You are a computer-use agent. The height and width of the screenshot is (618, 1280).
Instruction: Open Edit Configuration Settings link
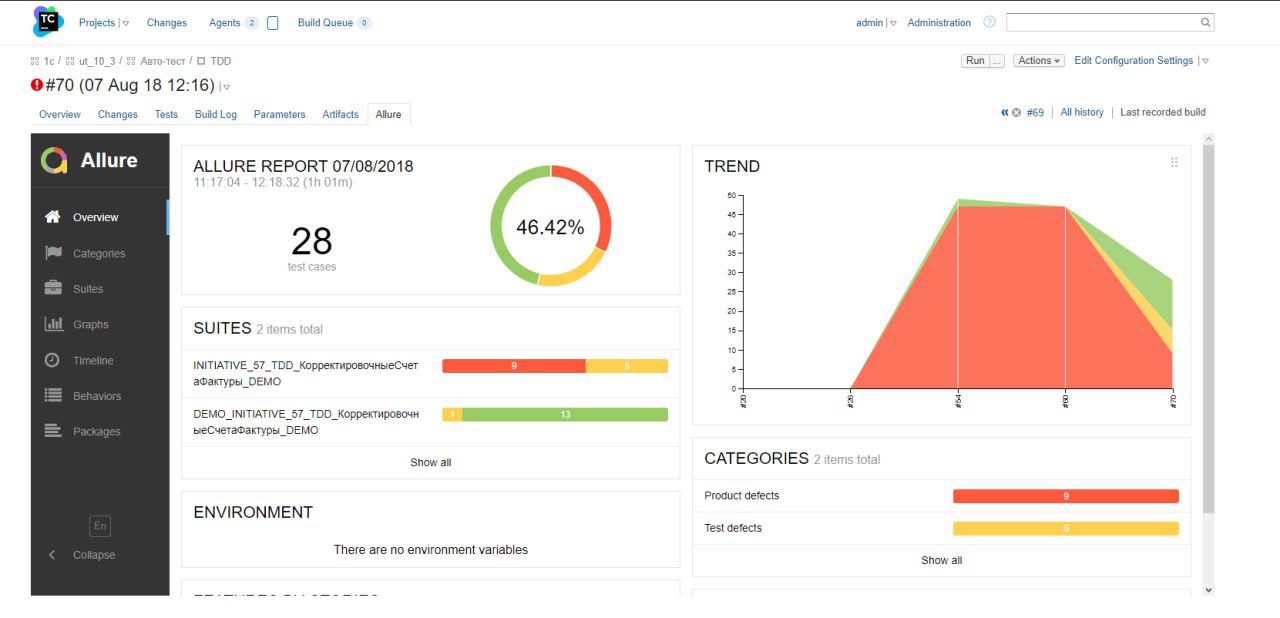tap(1134, 61)
